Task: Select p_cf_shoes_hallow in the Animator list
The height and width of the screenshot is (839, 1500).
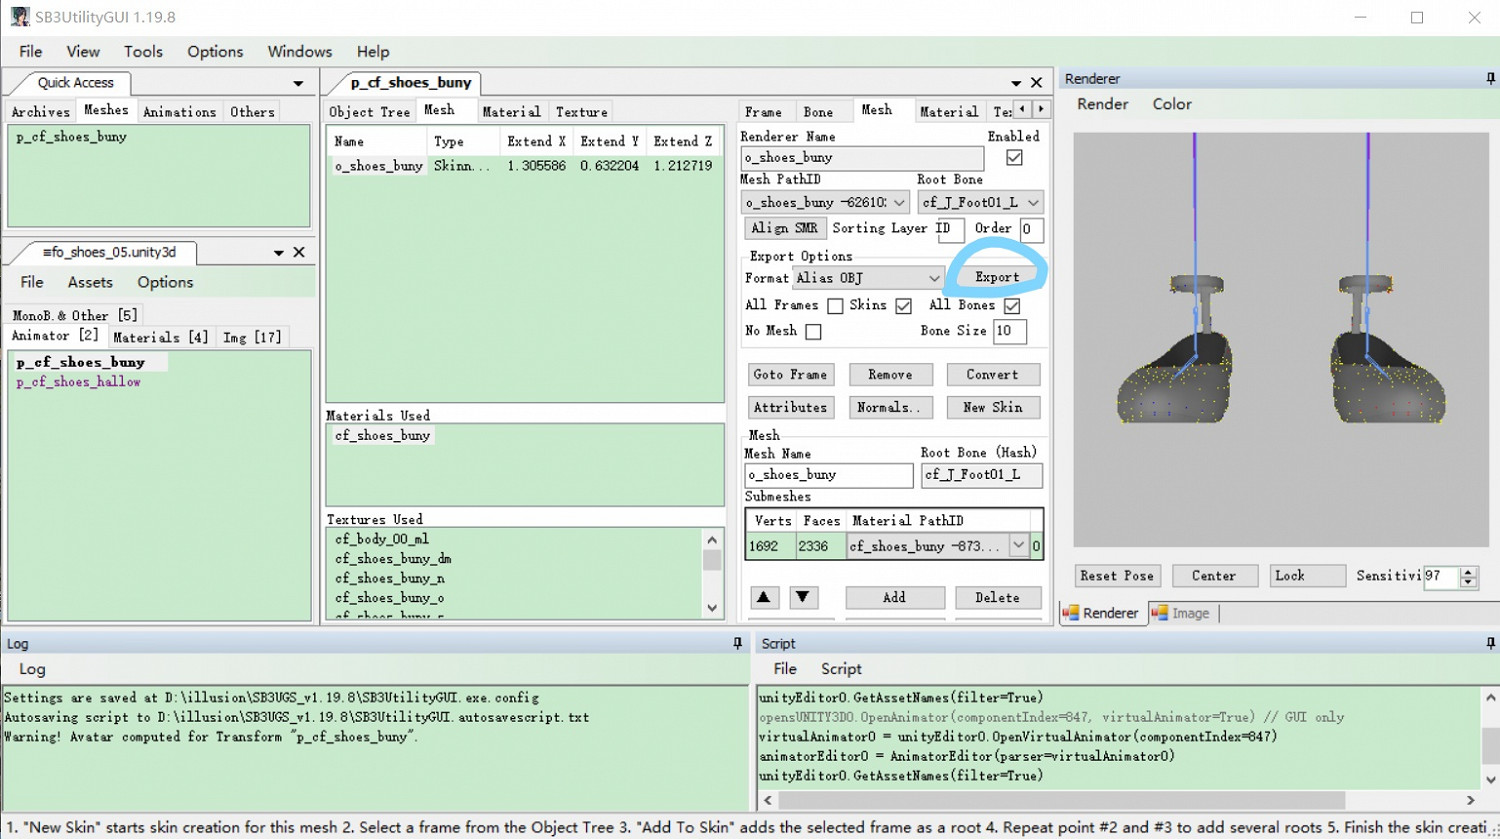Action: pyautogui.click(x=79, y=382)
